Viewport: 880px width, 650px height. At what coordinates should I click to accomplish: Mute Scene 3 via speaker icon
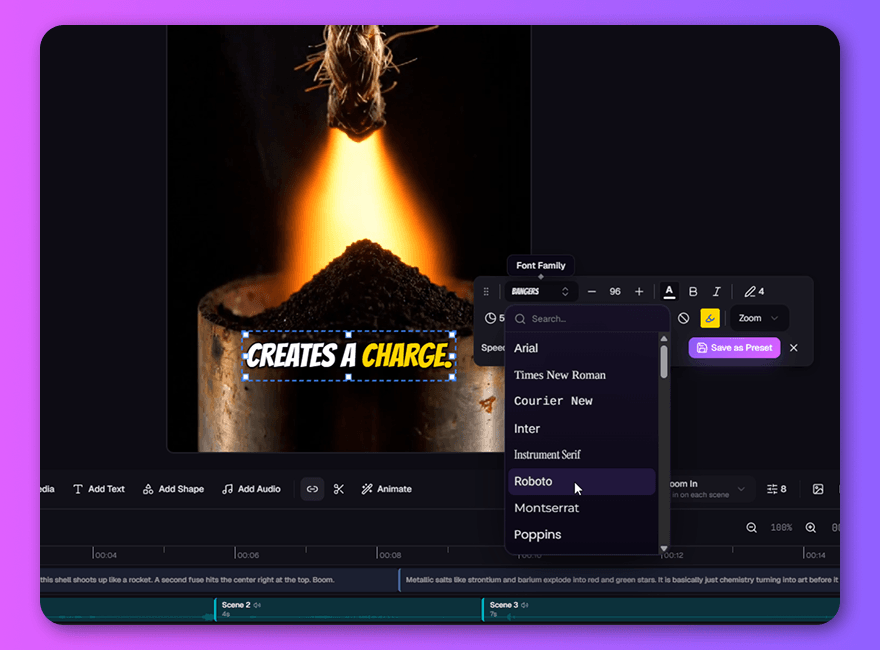(525, 605)
